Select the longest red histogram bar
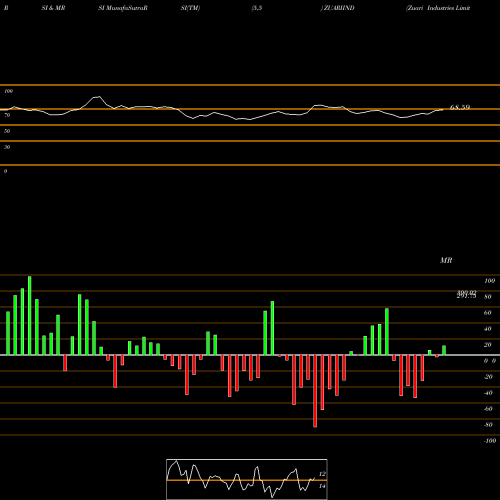This screenshot has height=500, width=500. click(x=315, y=391)
